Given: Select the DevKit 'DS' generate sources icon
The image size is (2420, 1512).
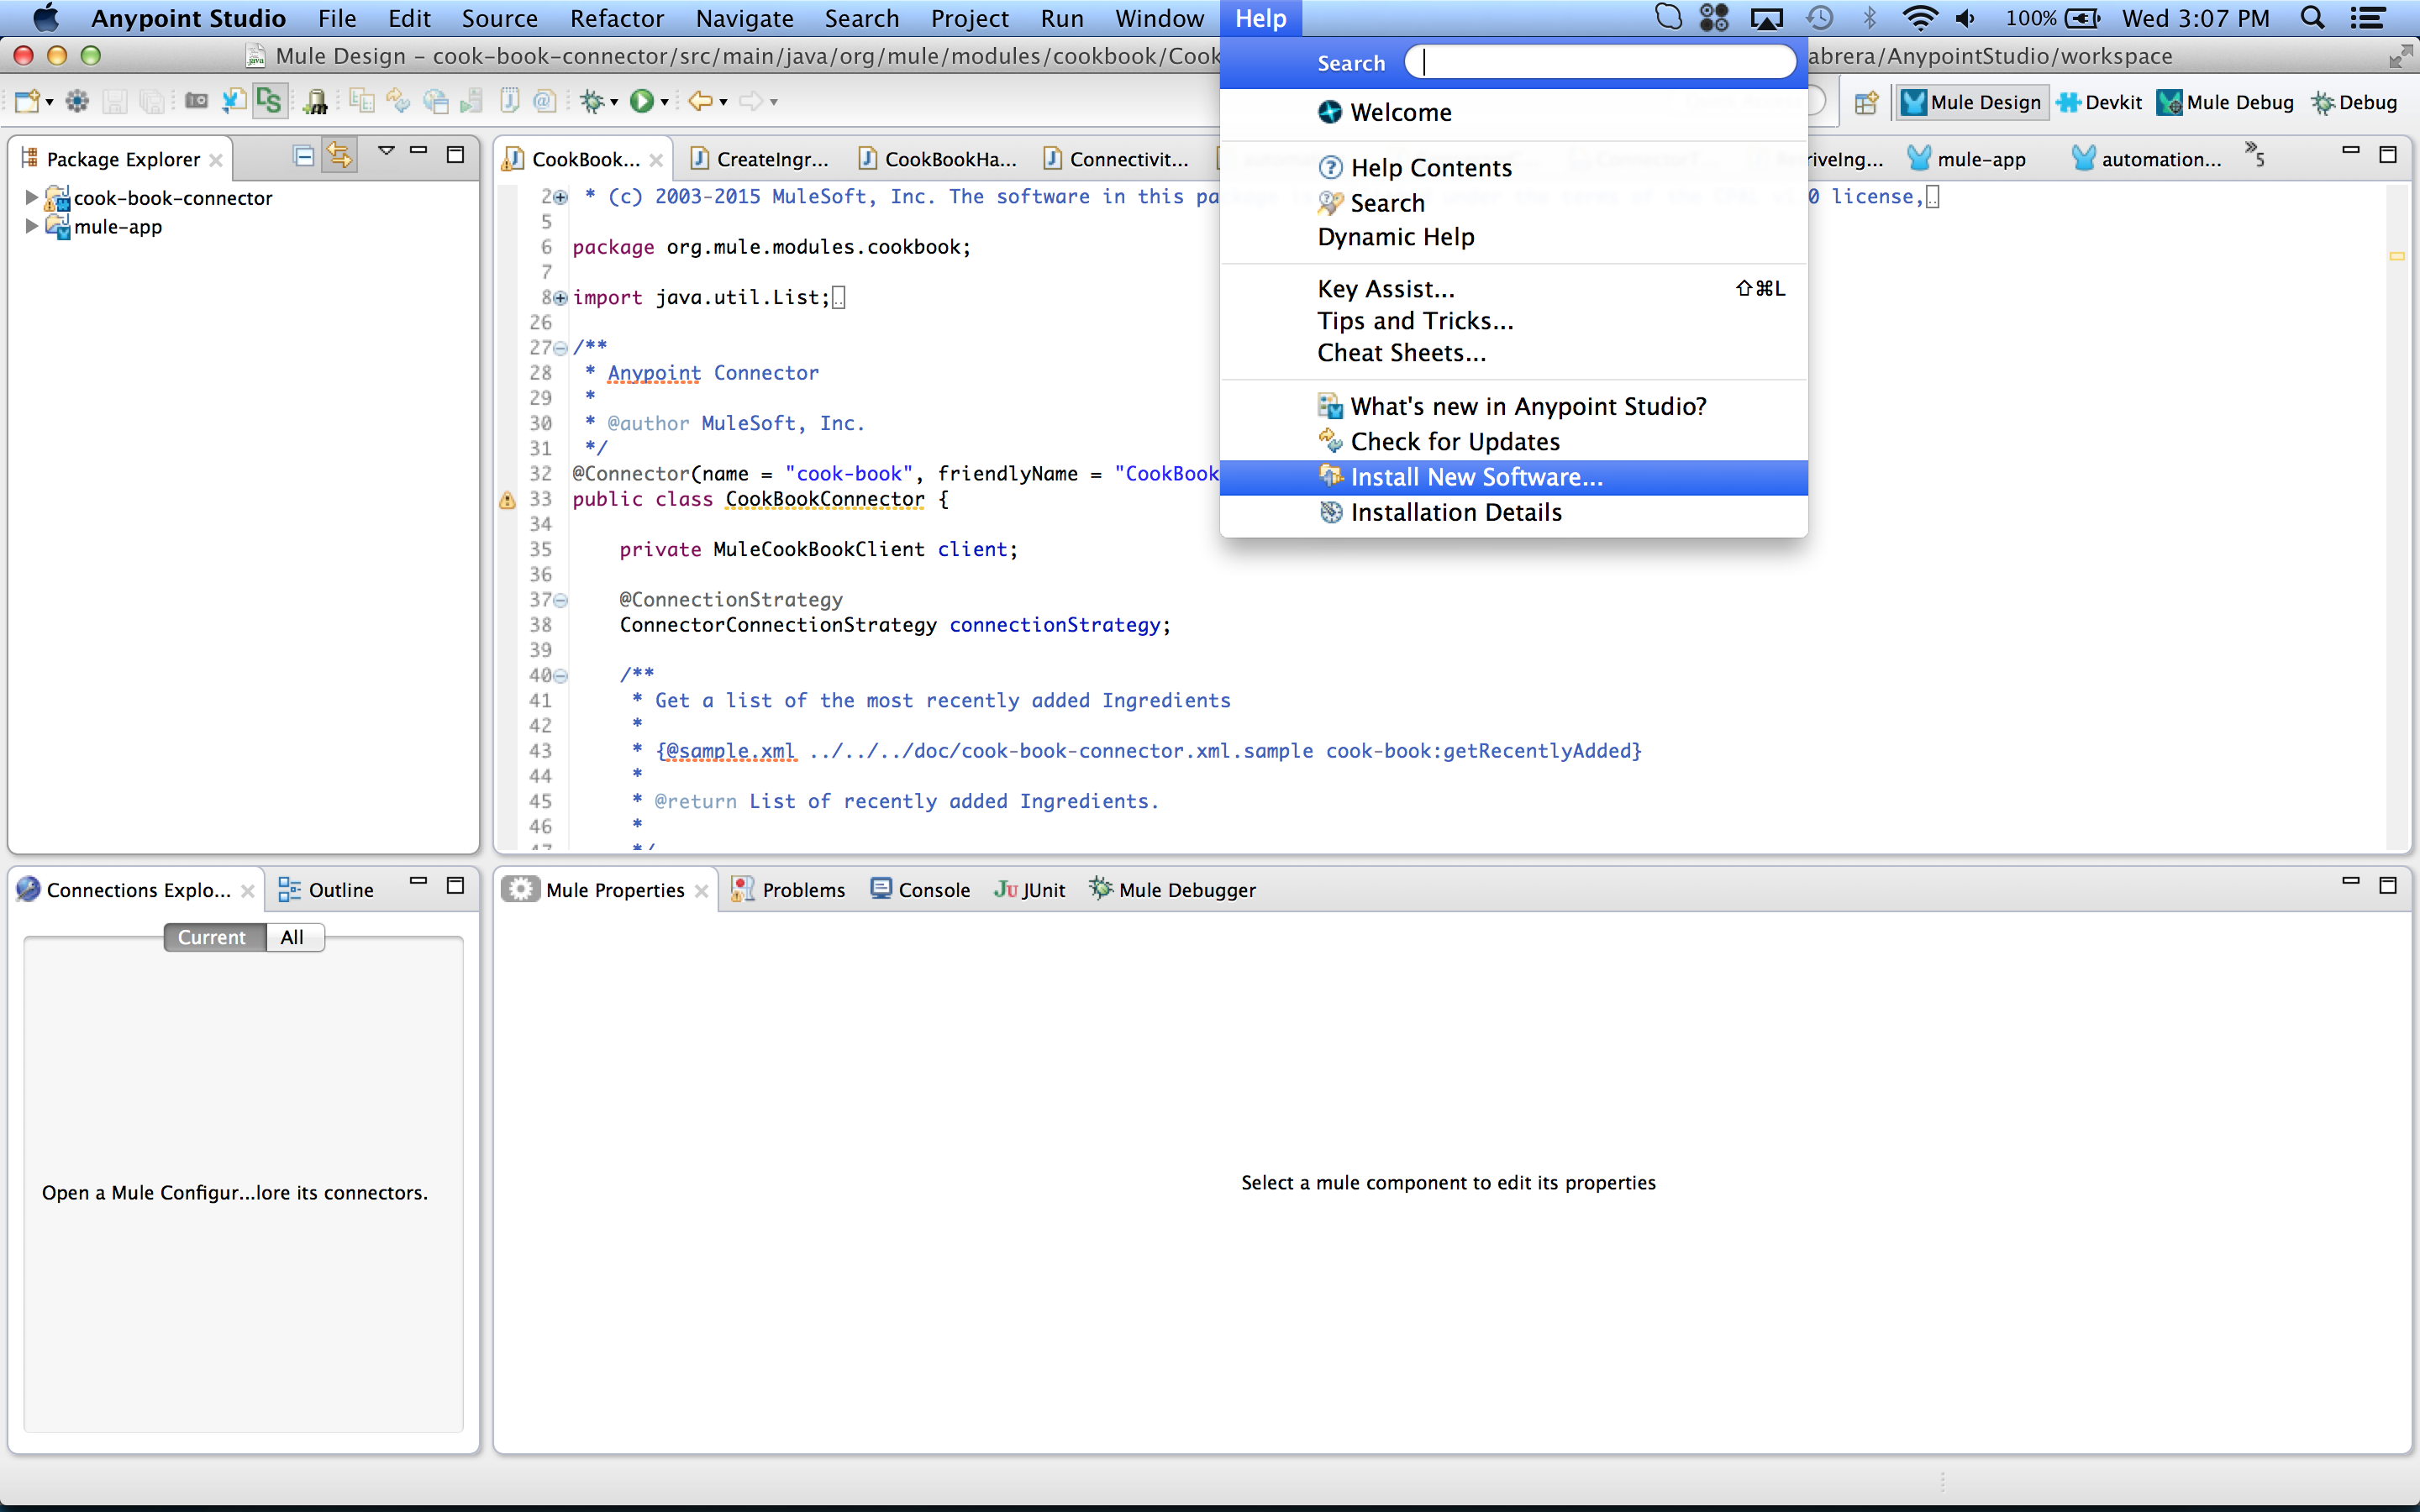Looking at the screenshot, I should pyautogui.click(x=269, y=100).
